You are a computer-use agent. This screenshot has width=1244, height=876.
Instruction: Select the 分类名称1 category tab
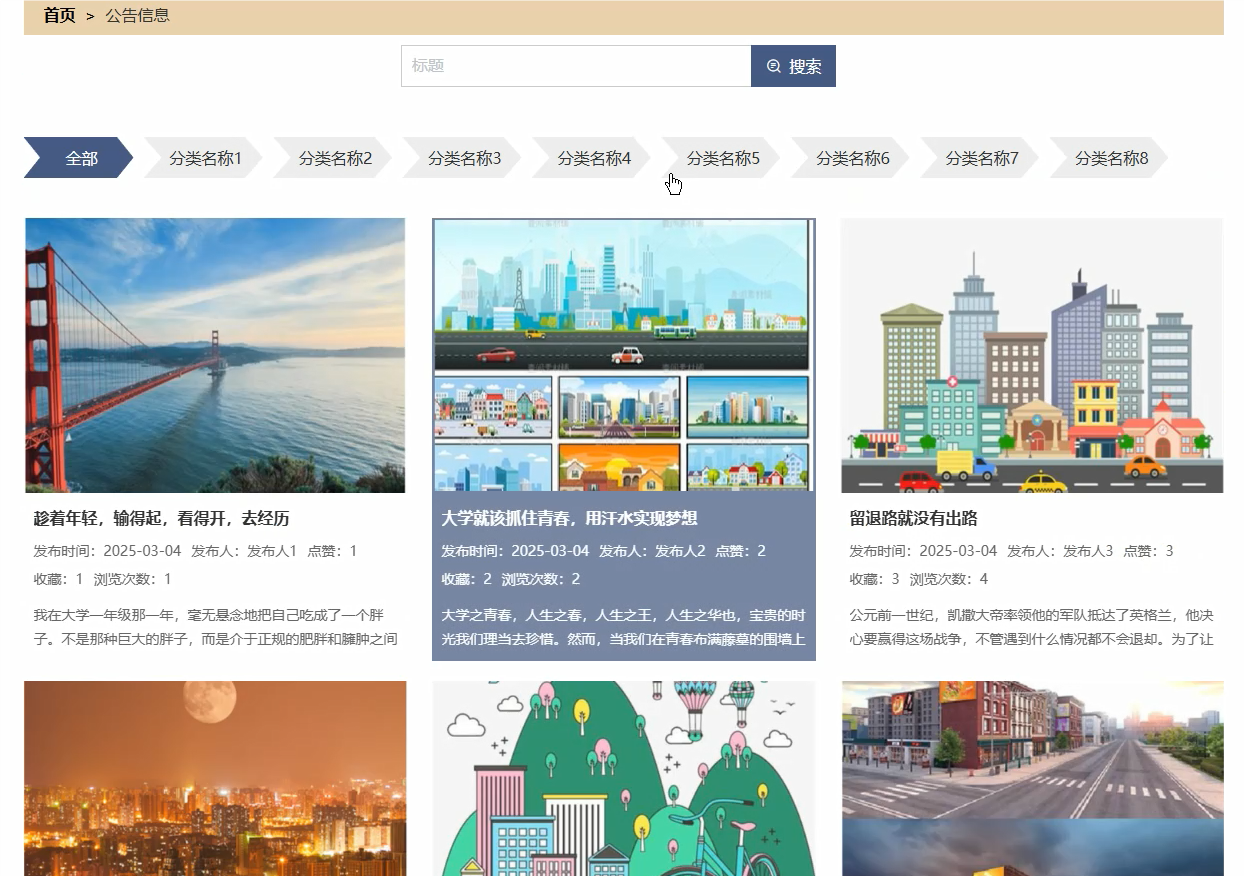click(204, 158)
